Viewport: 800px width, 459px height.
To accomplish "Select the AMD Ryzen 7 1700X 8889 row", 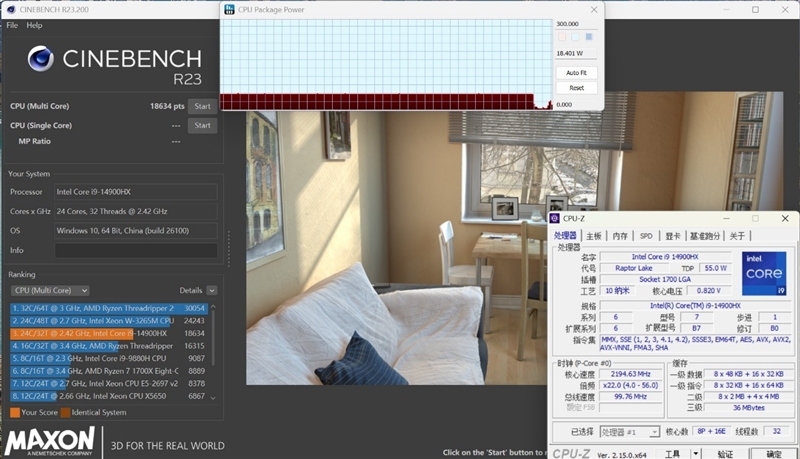I will coord(109,371).
